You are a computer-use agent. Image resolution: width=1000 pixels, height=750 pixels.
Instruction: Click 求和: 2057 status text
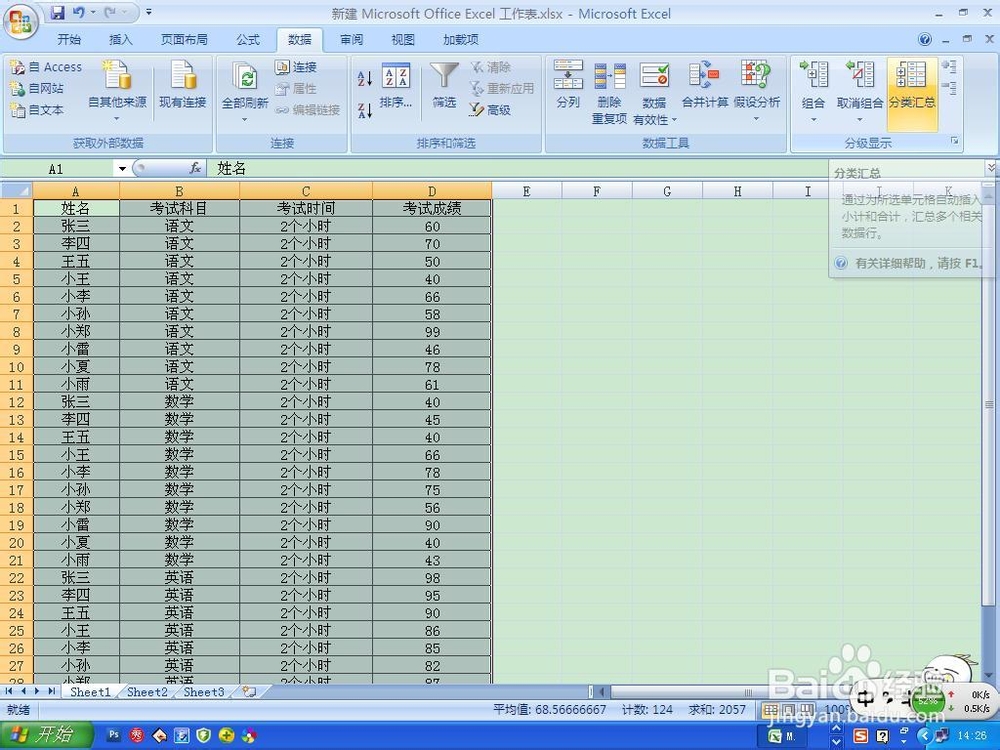click(717, 709)
